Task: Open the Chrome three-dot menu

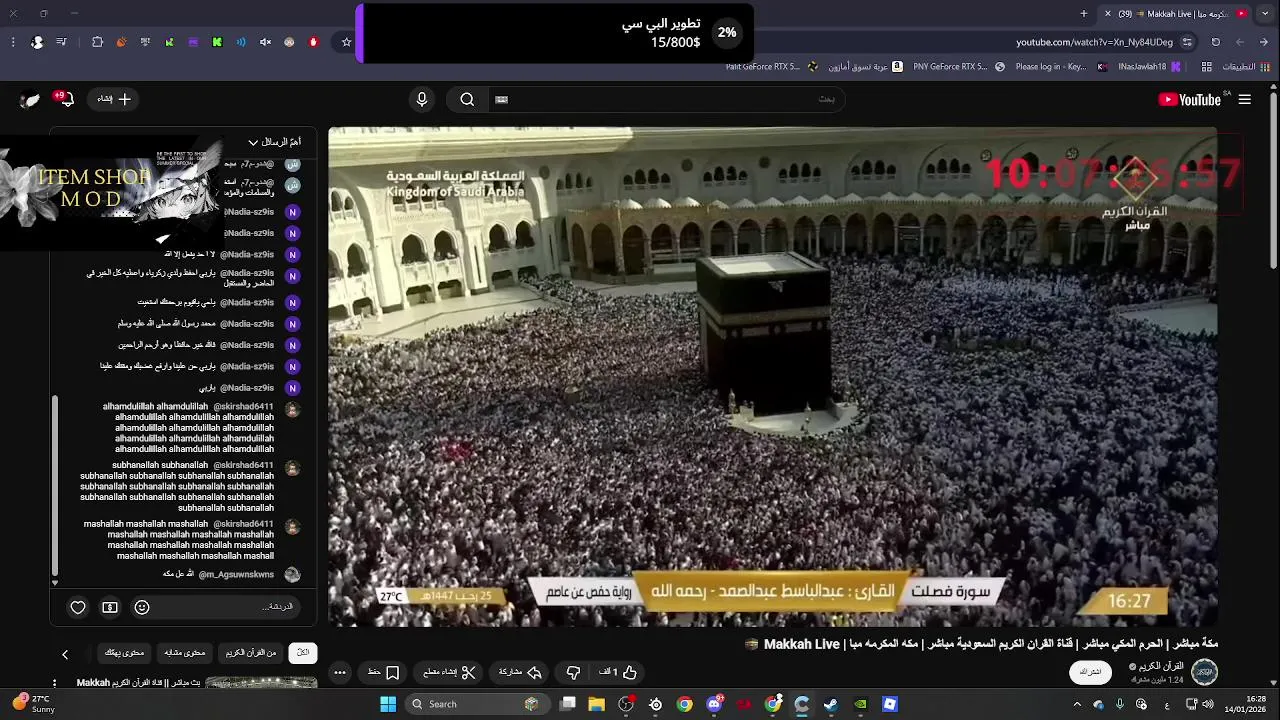Action: click(12, 42)
